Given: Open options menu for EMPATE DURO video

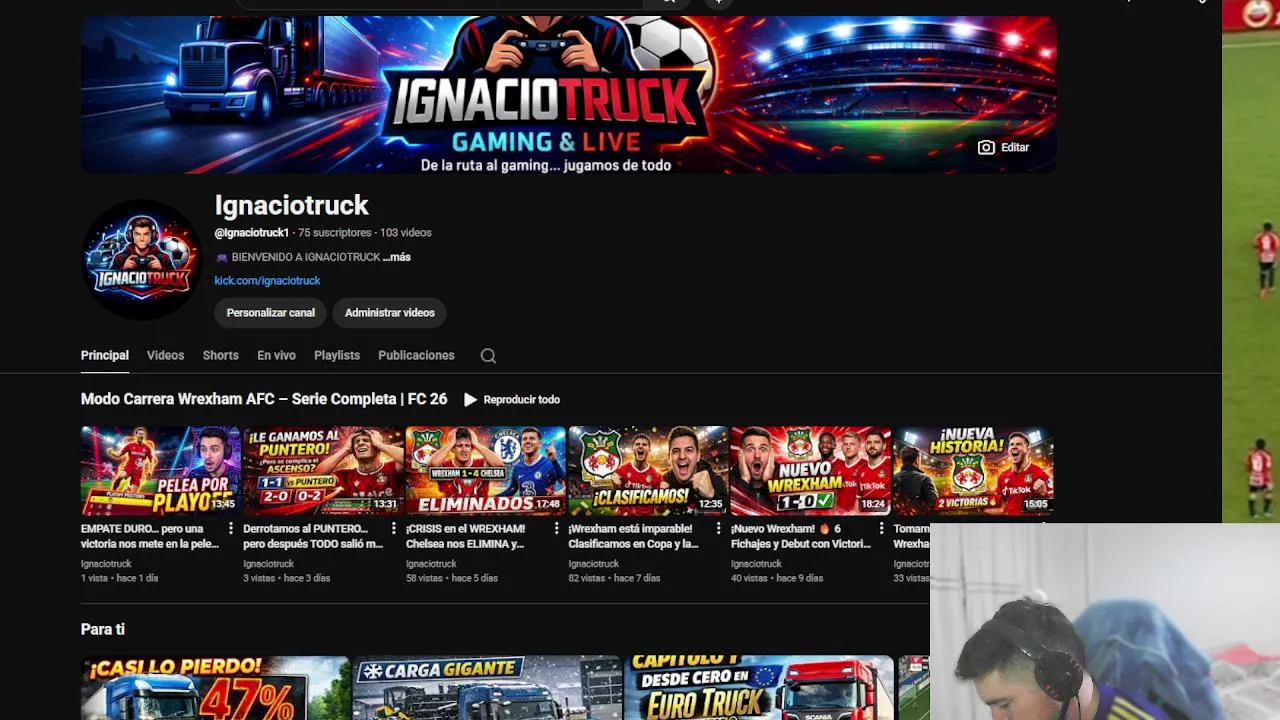Looking at the screenshot, I should (230, 529).
